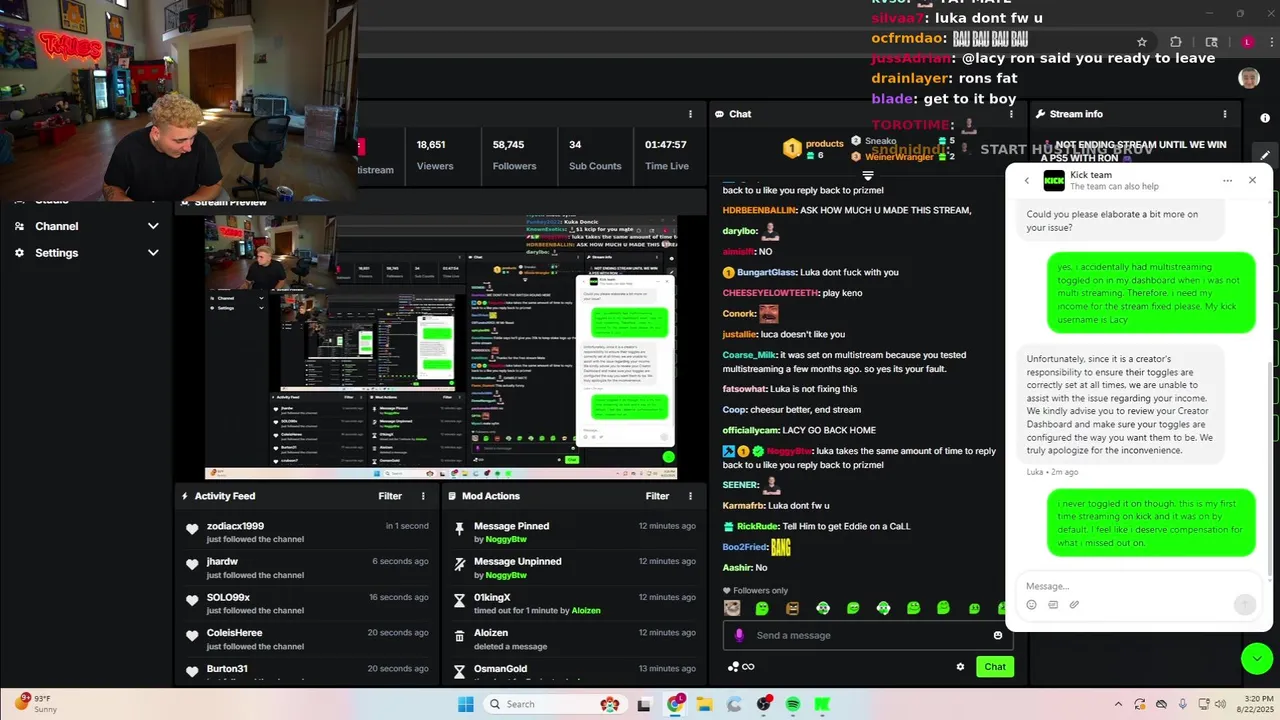Image resolution: width=1280 pixels, height=720 pixels.
Task: Open the emoji picker in the support widget
Action: tap(1031, 605)
